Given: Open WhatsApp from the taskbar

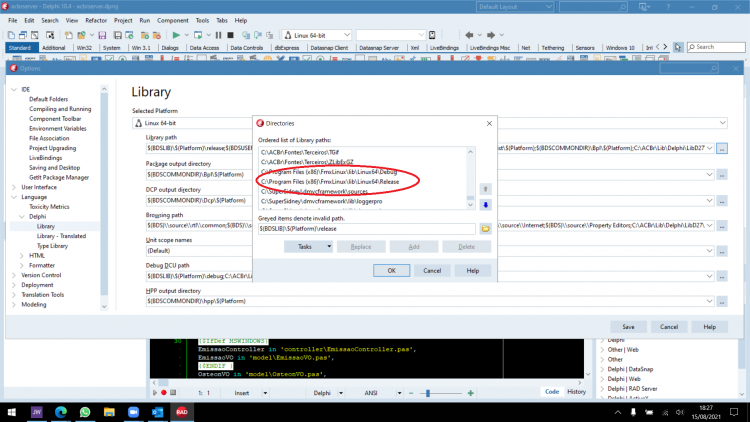Looking at the screenshot, I should pos(85,412).
